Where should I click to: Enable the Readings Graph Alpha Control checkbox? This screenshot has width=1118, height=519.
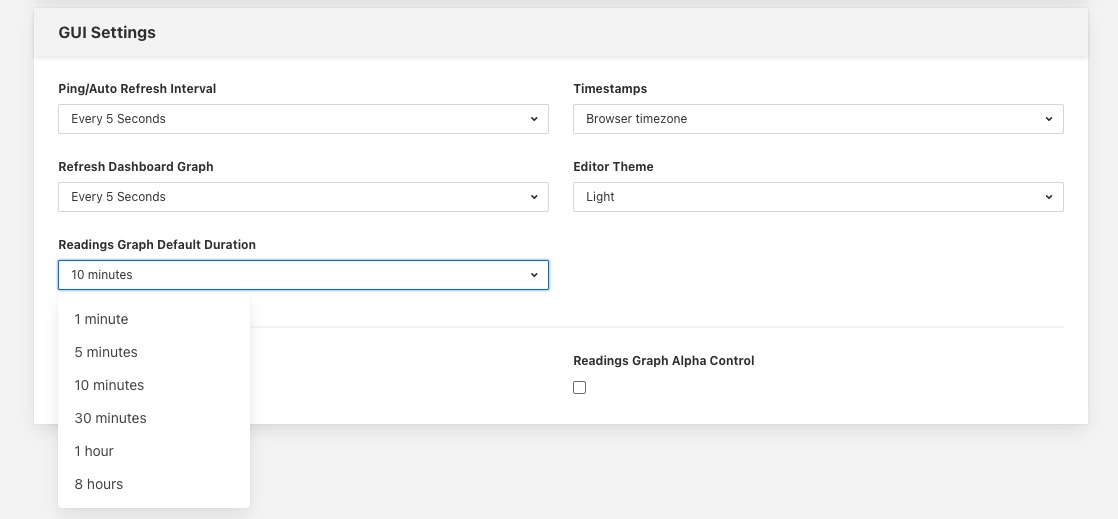click(580, 388)
